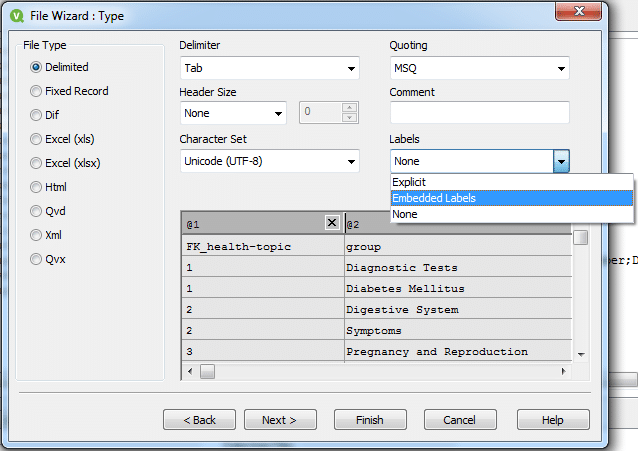Click the Digestive System cell

(x=459, y=309)
